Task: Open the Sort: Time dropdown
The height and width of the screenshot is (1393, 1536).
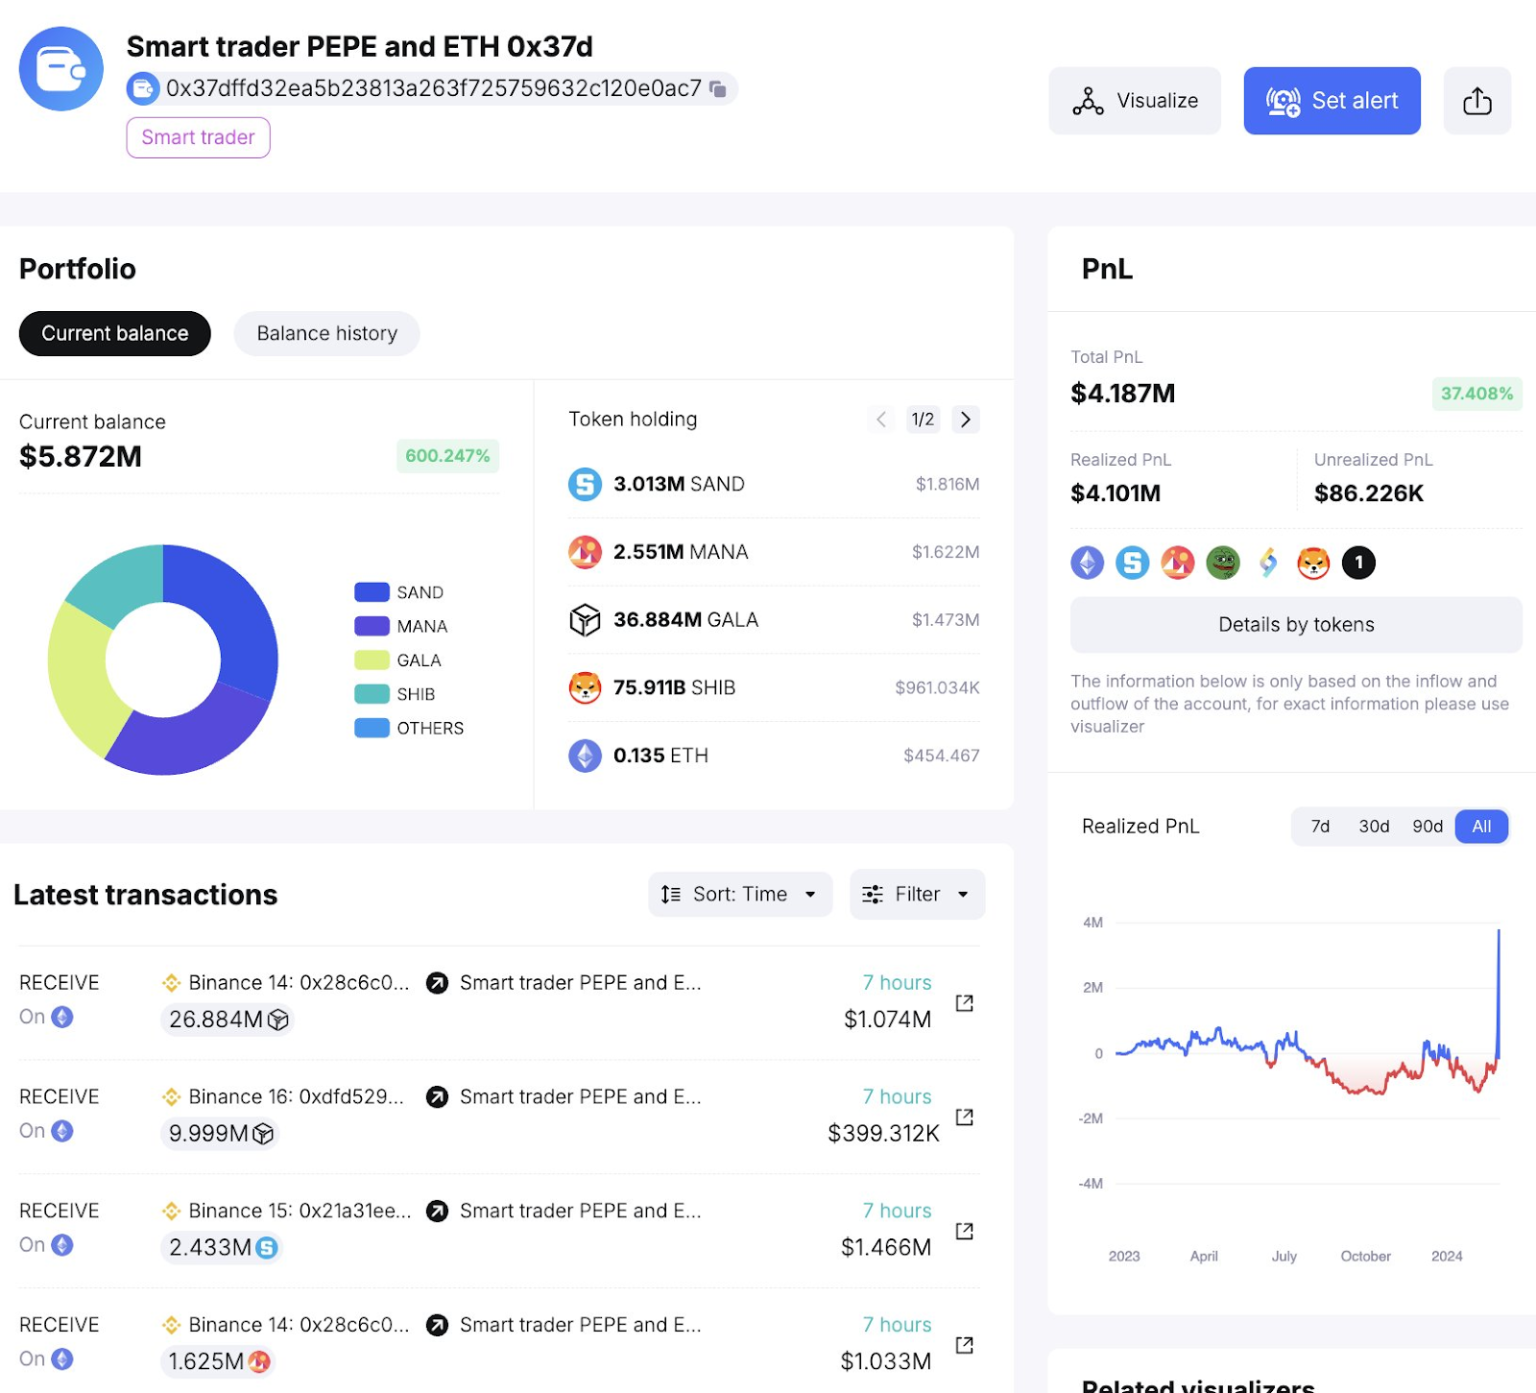Action: click(740, 894)
